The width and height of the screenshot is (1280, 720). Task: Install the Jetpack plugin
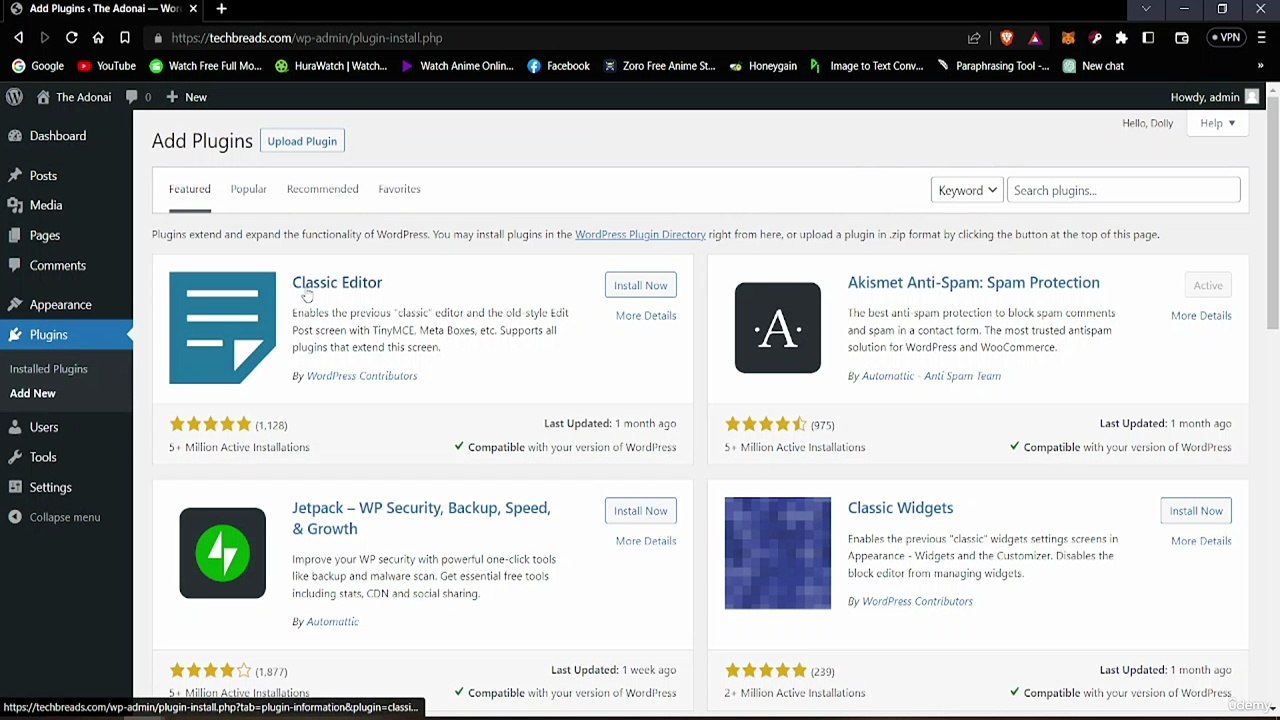(640, 510)
